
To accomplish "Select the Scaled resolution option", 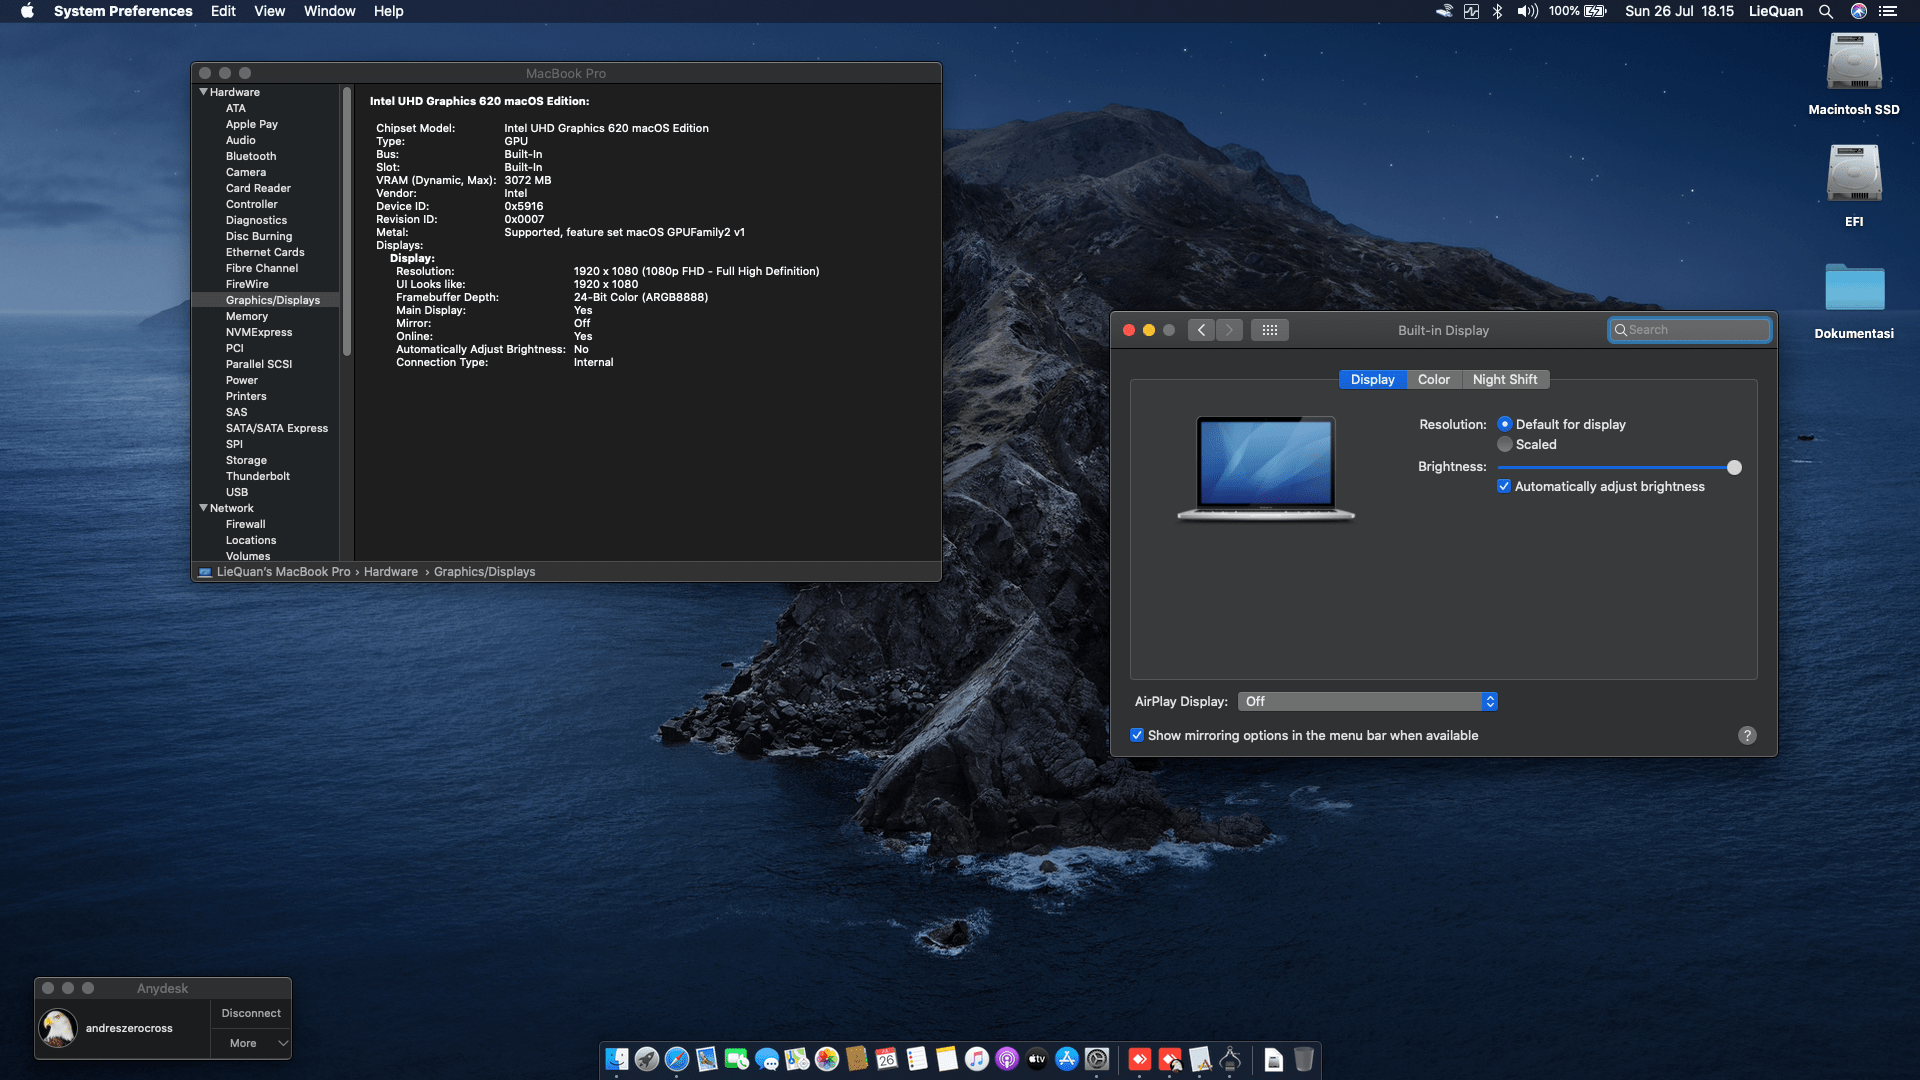I will click(x=1504, y=444).
